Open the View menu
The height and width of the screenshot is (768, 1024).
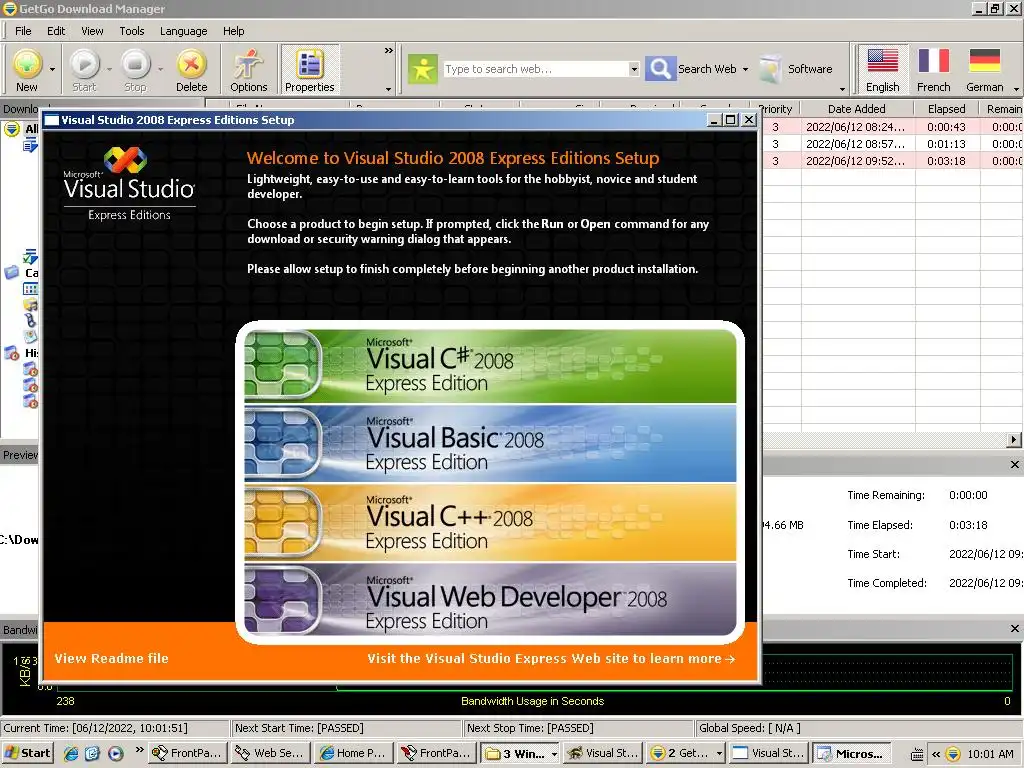(x=92, y=31)
